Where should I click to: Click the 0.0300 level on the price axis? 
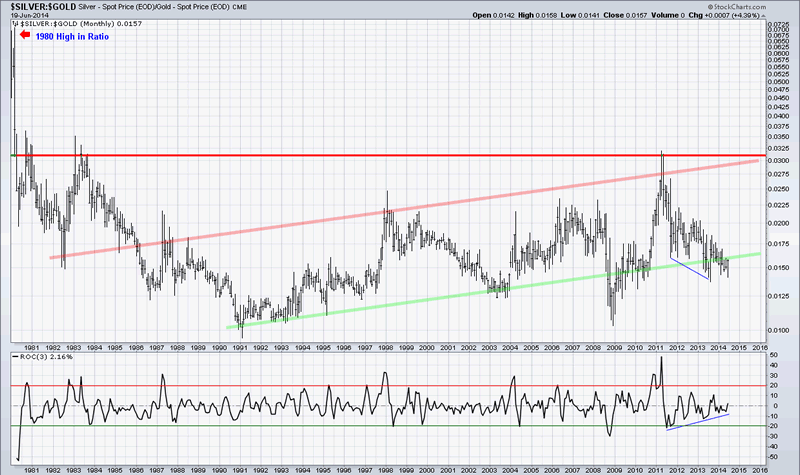pos(776,160)
